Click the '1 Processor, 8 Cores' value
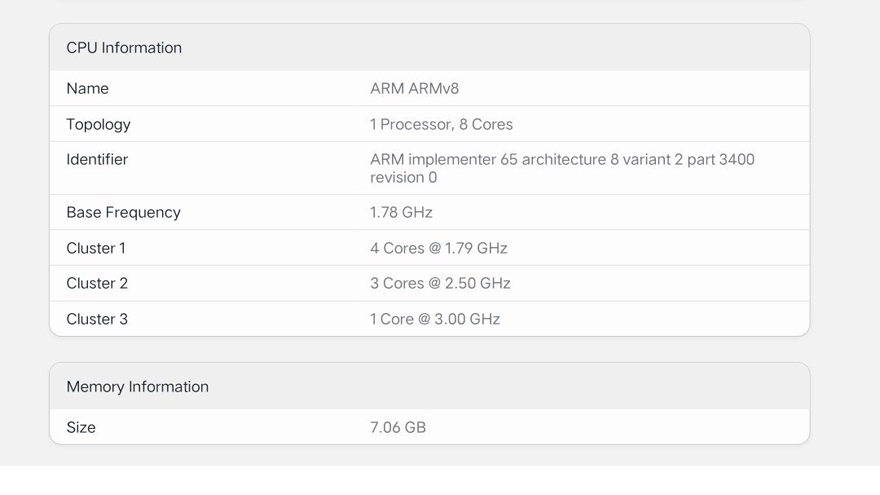The height and width of the screenshot is (495, 880). (441, 125)
